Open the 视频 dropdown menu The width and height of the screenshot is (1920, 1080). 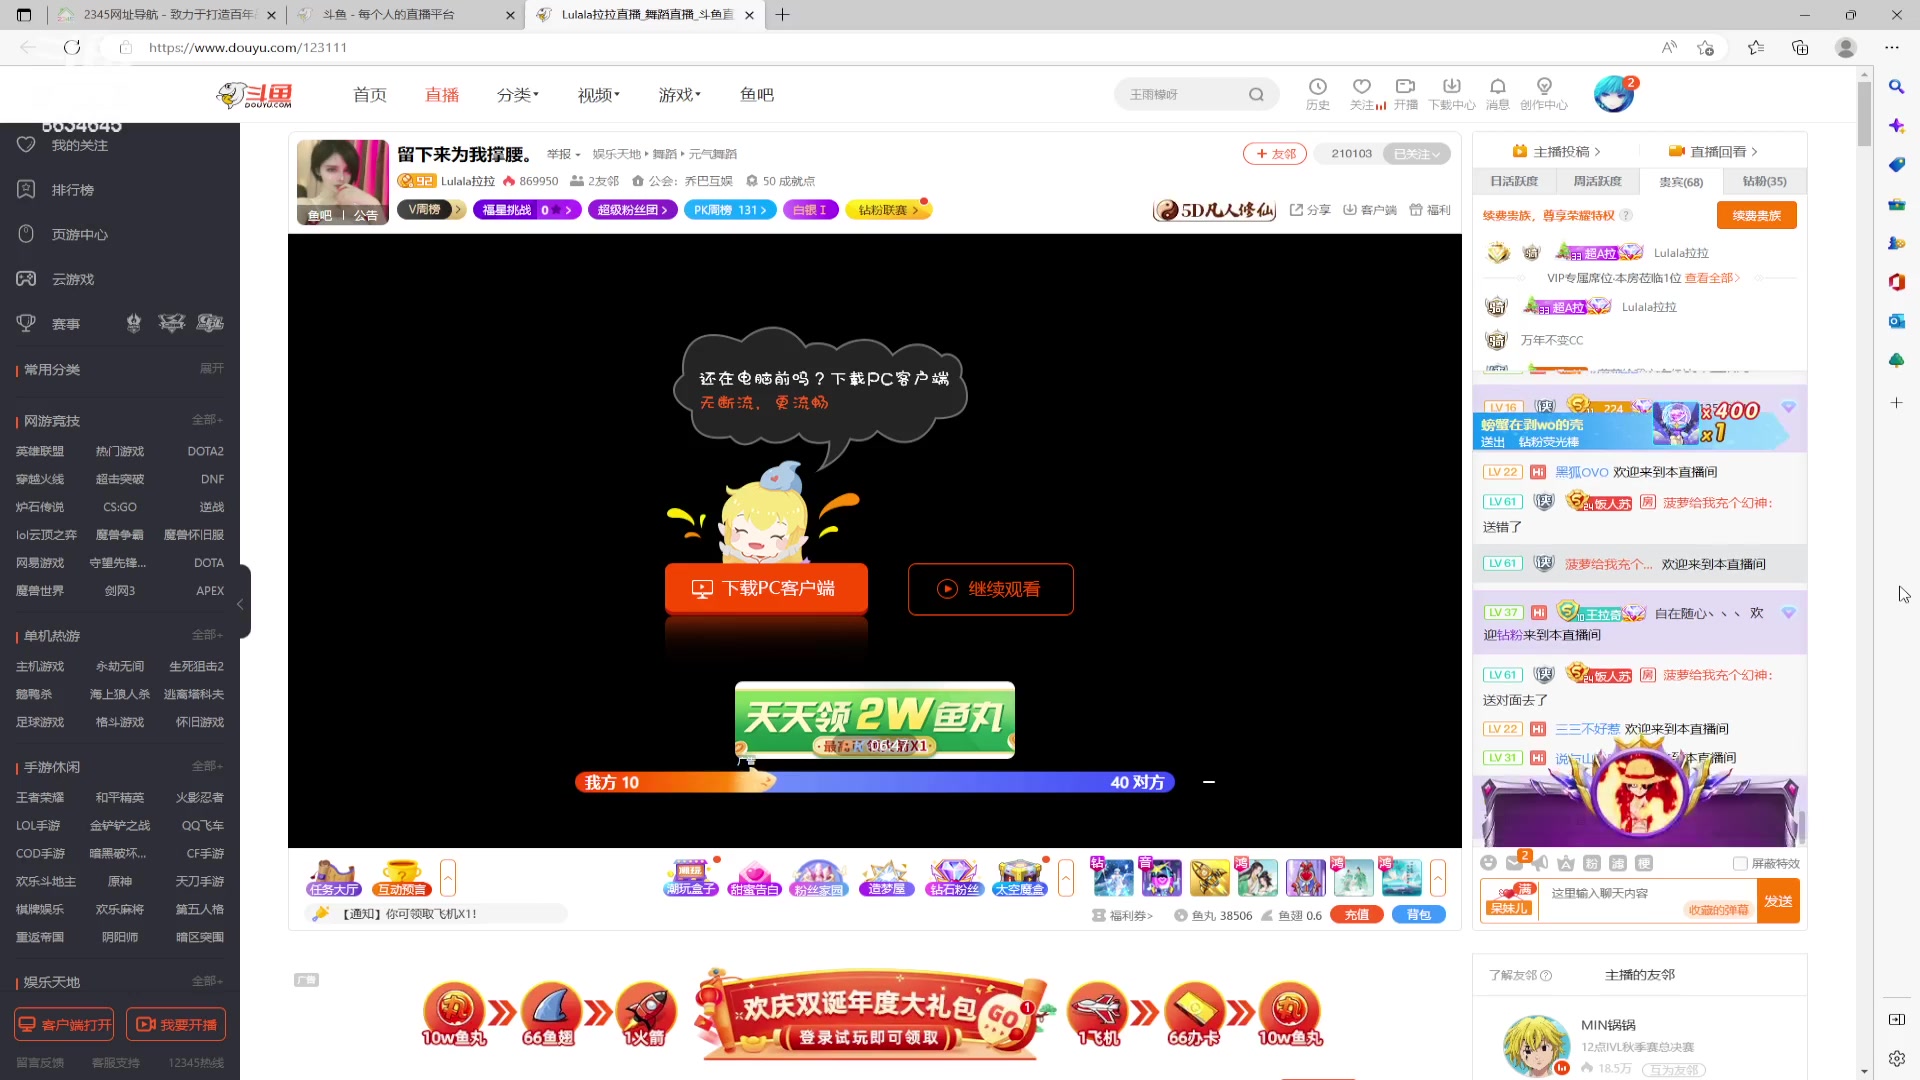[x=597, y=94]
